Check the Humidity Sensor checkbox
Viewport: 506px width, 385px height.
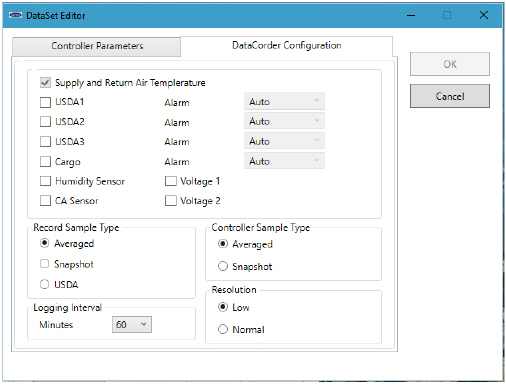pos(45,181)
